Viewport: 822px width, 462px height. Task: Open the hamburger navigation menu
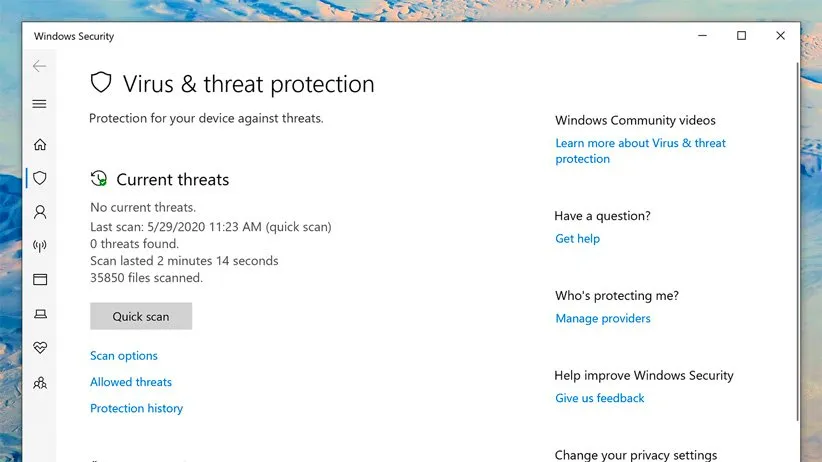click(x=40, y=103)
